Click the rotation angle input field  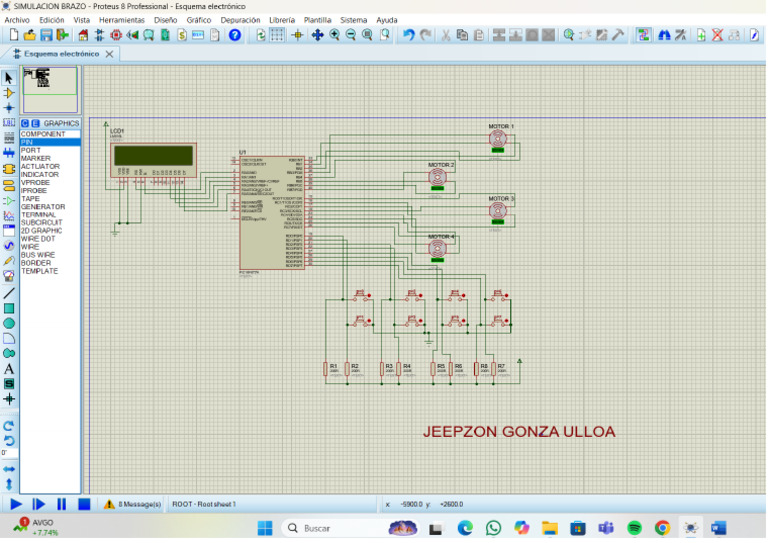point(9,453)
